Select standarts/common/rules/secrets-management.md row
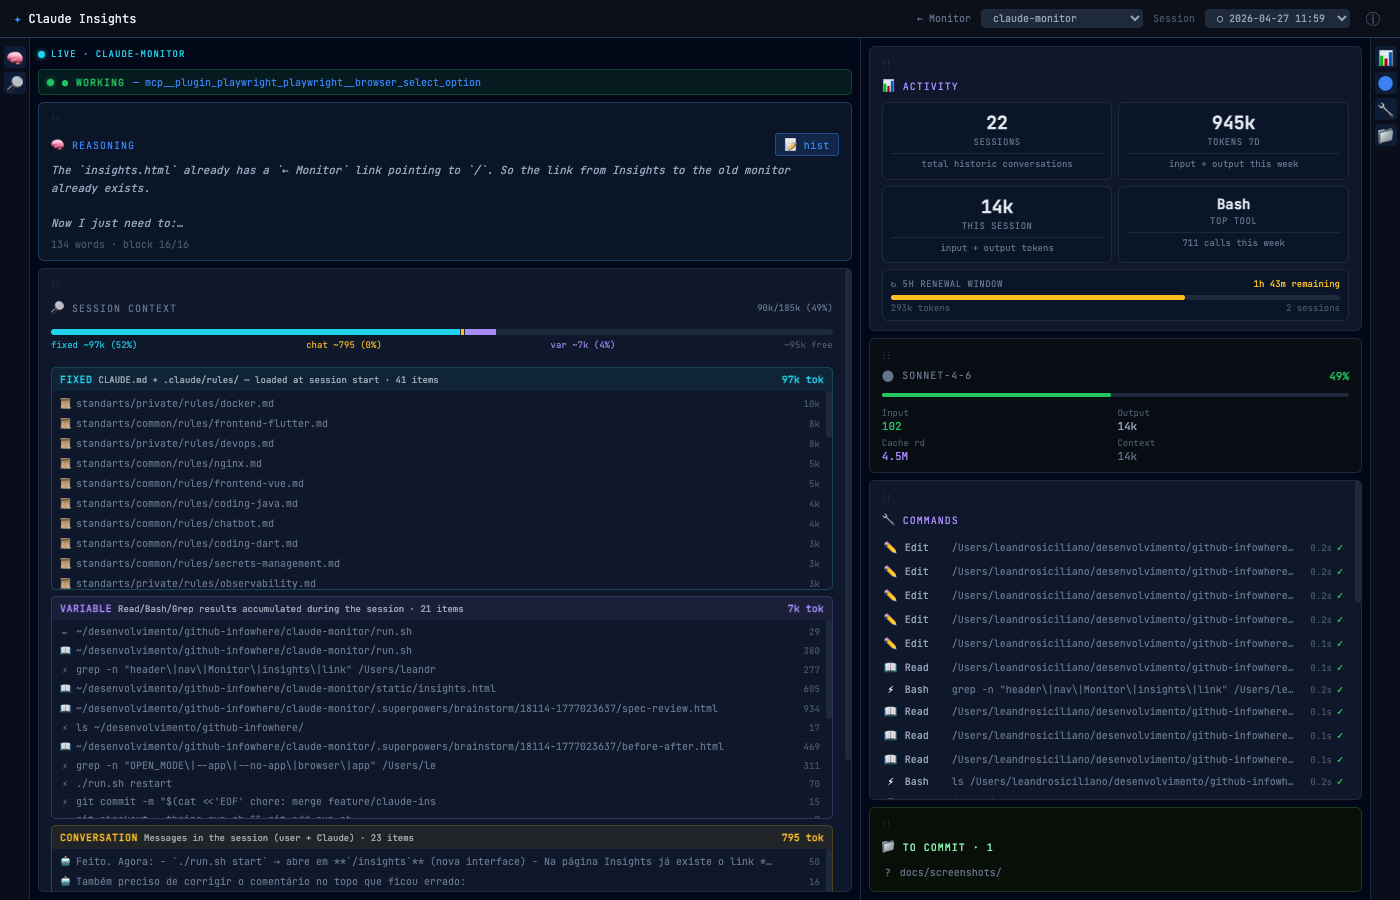 coord(440,564)
